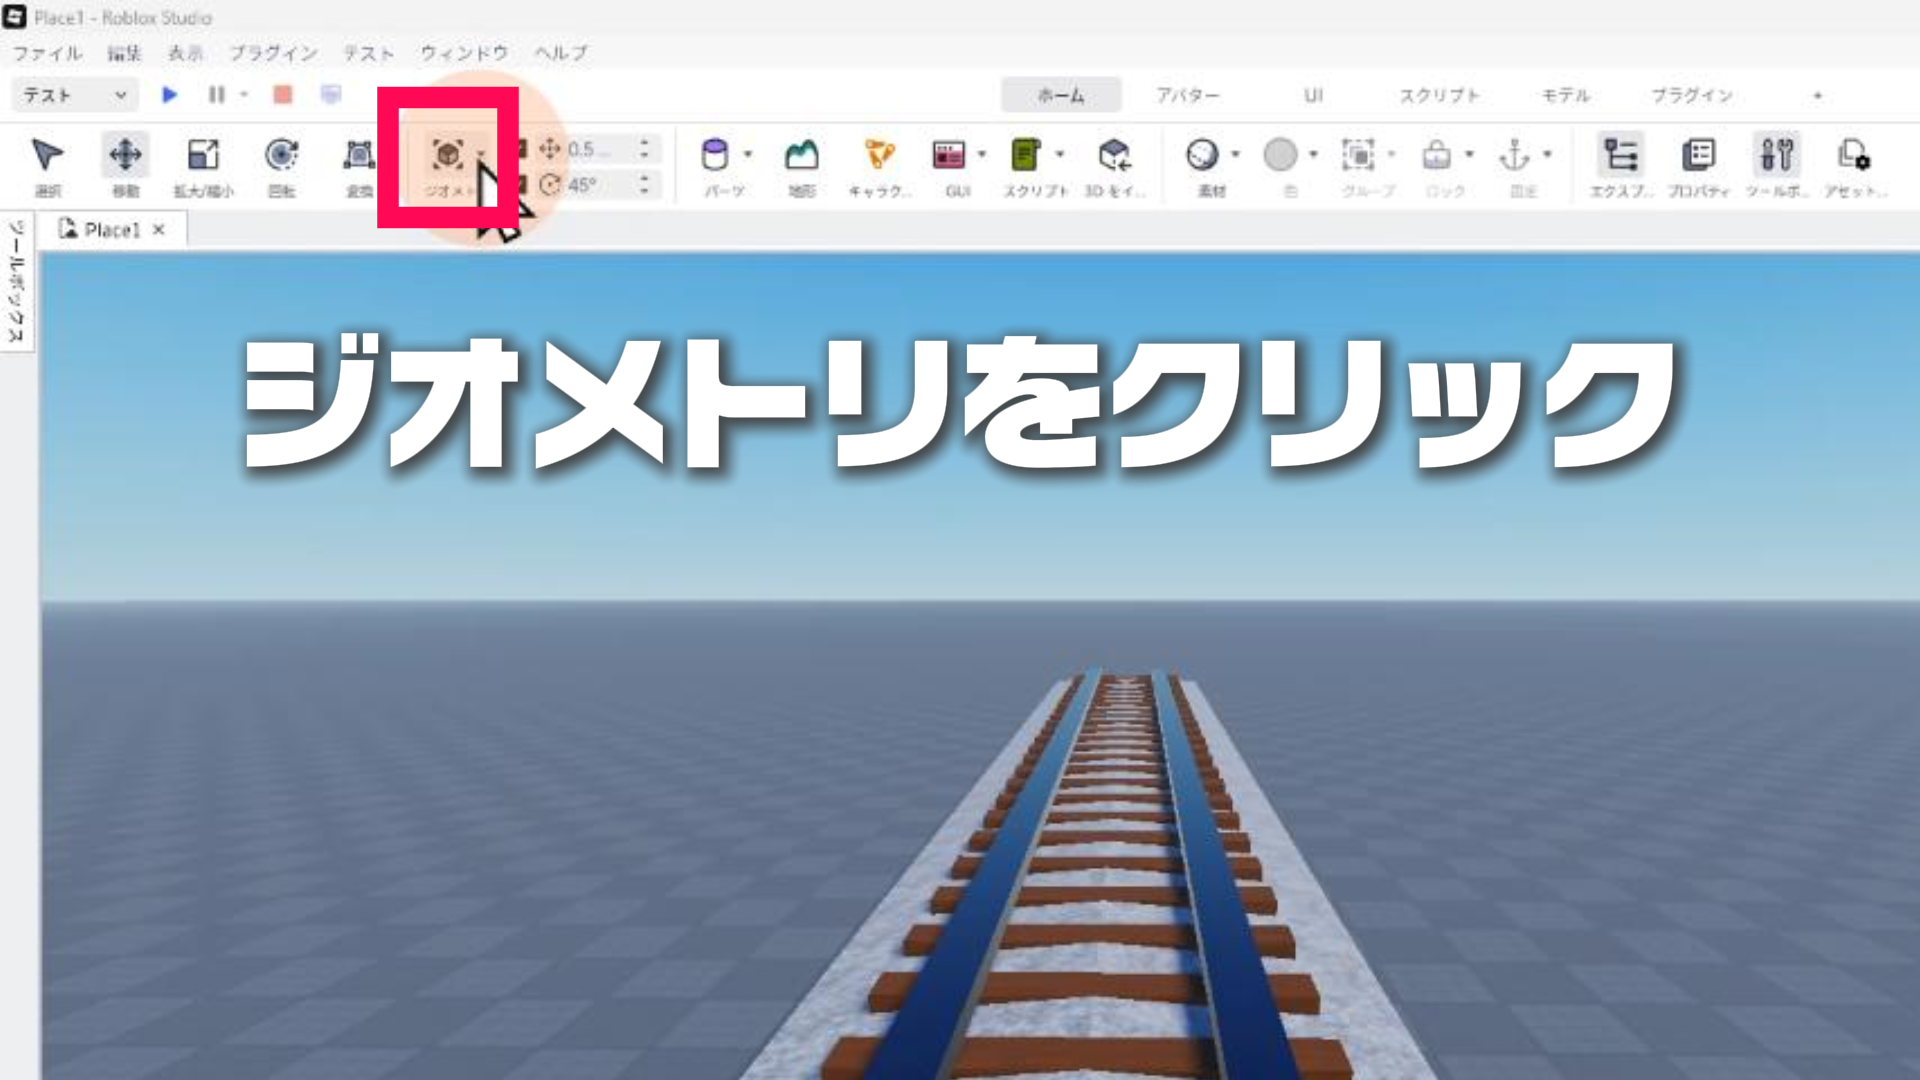Open the 地形 (Terrain) editor
The image size is (1920, 1080).
(801, 156)
